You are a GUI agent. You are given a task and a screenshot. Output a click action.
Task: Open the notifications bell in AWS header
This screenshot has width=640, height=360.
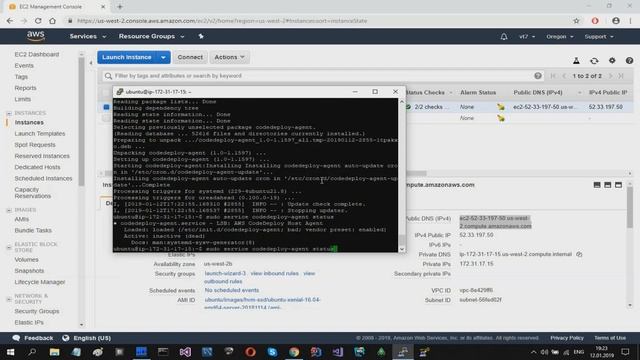click(504, 37)
